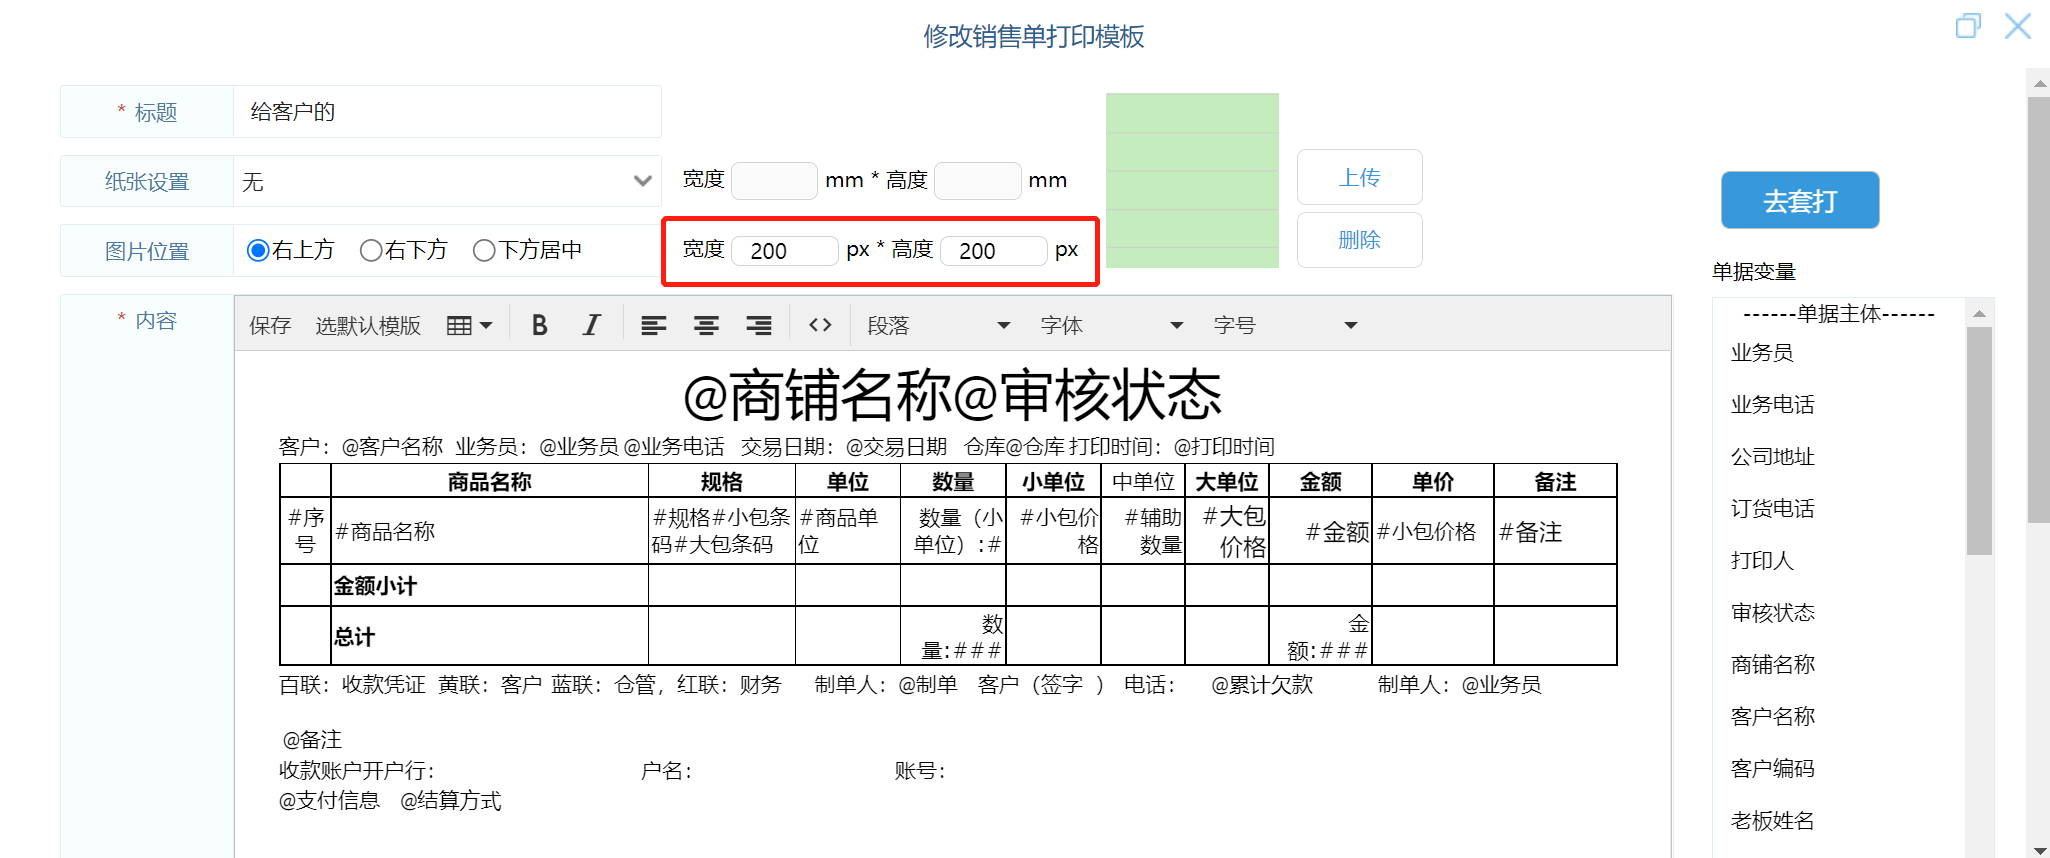Open source code view icon
The width and height of the screenshot is (2050, 858).
820,325
